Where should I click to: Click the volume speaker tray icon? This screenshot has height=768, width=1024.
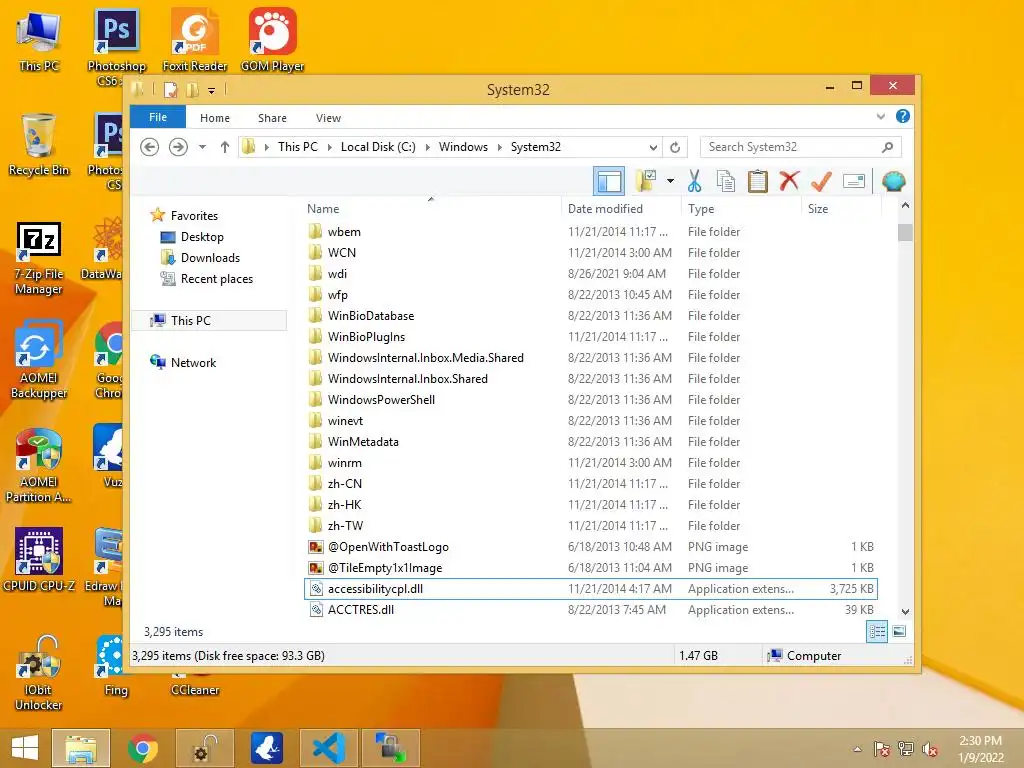(929, 749)
